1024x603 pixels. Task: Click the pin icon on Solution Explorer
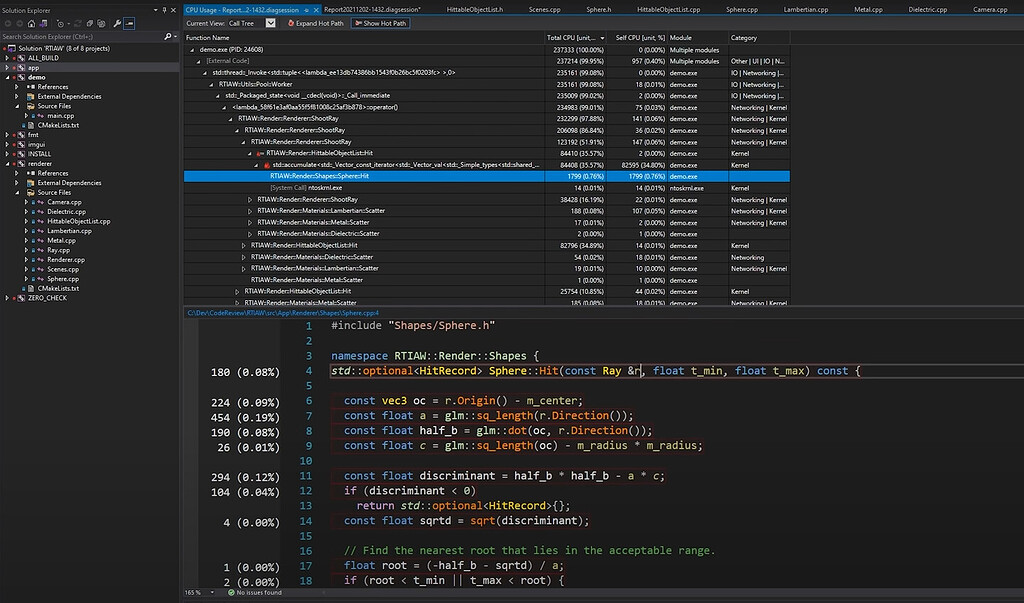point(164,9)
